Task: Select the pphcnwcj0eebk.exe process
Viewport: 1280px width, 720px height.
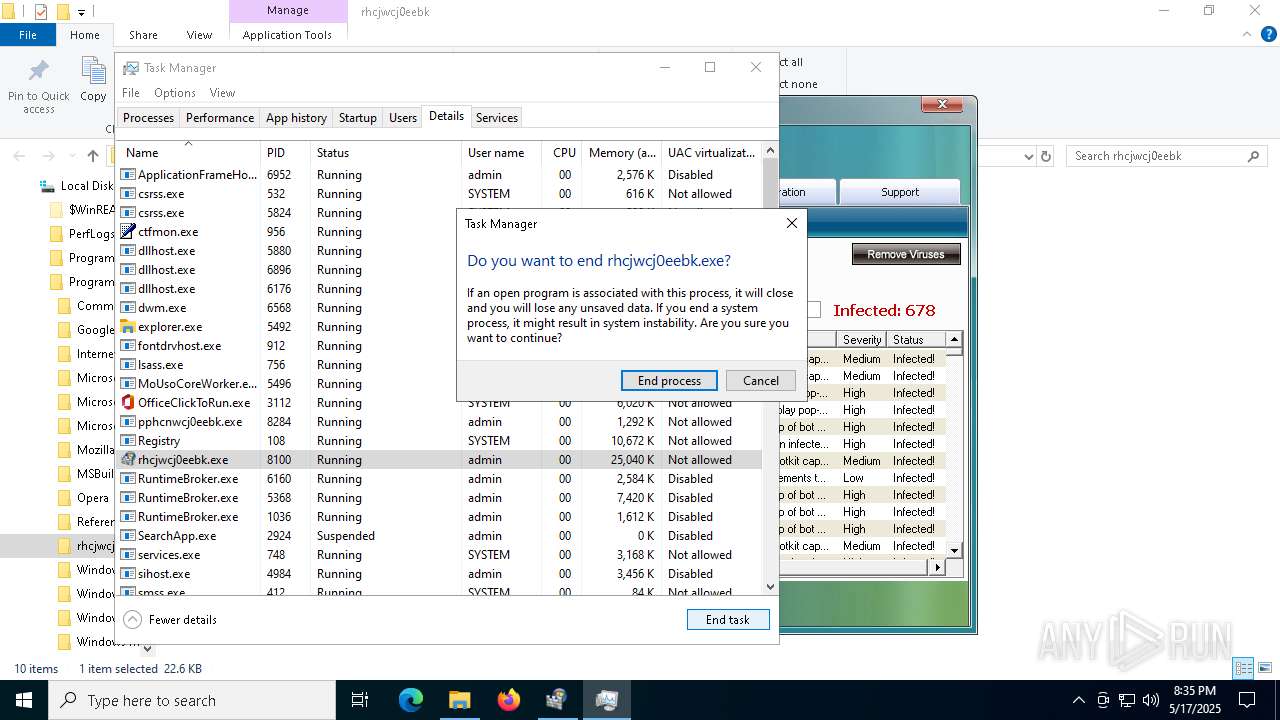Action: (440, 422)
